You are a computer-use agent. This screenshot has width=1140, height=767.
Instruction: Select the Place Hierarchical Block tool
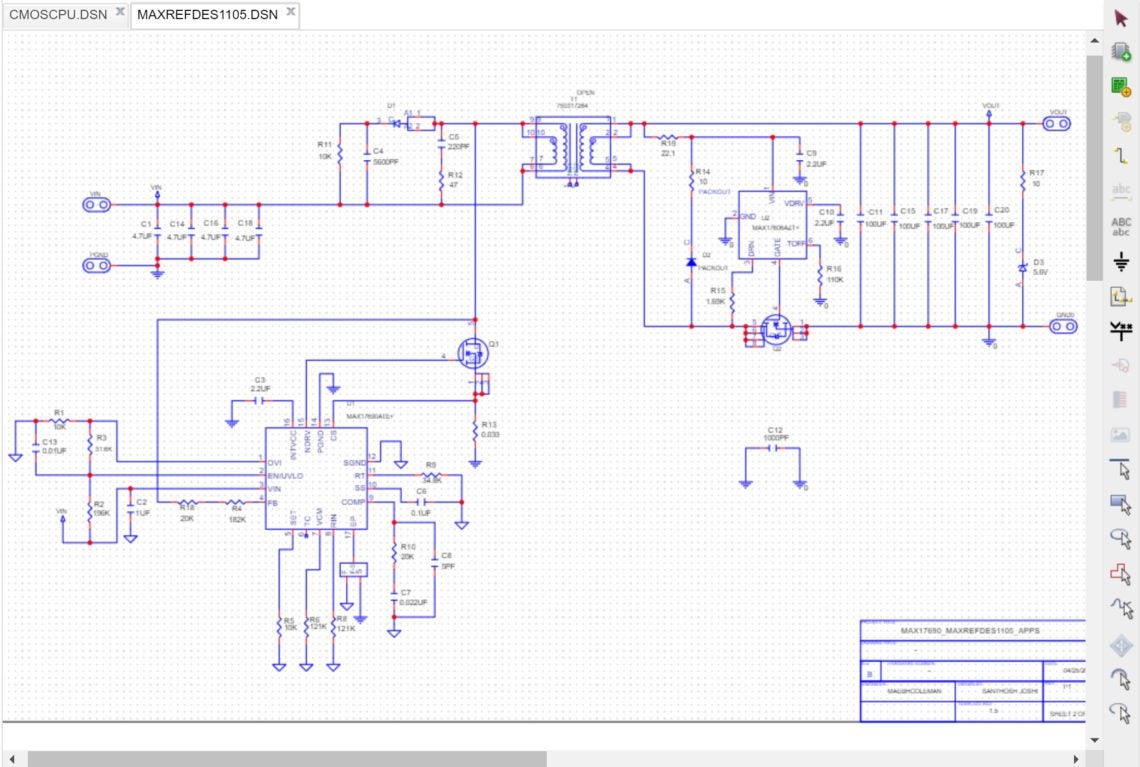point(1120,296)
